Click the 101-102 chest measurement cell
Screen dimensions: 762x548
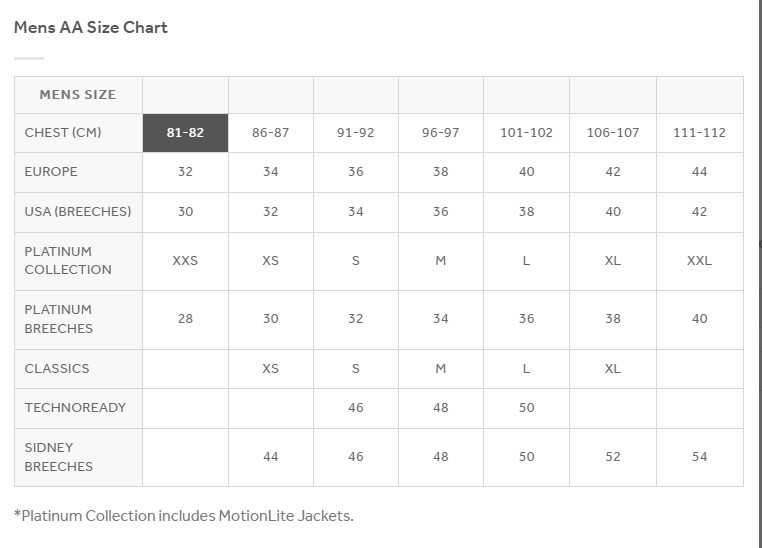coord(526,133)
